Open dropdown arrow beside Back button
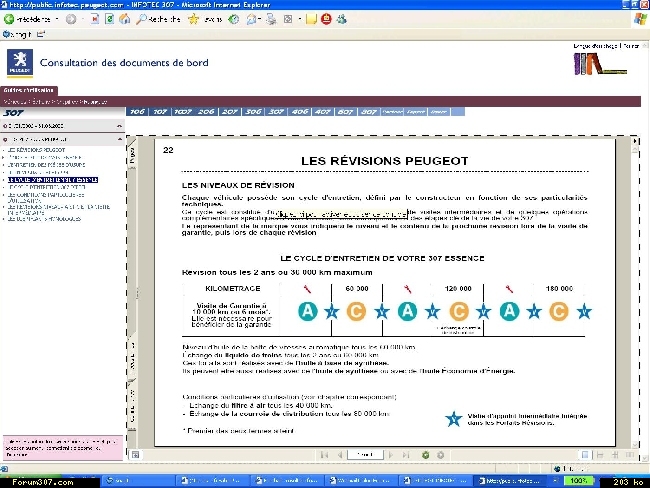 click(57, 19)
